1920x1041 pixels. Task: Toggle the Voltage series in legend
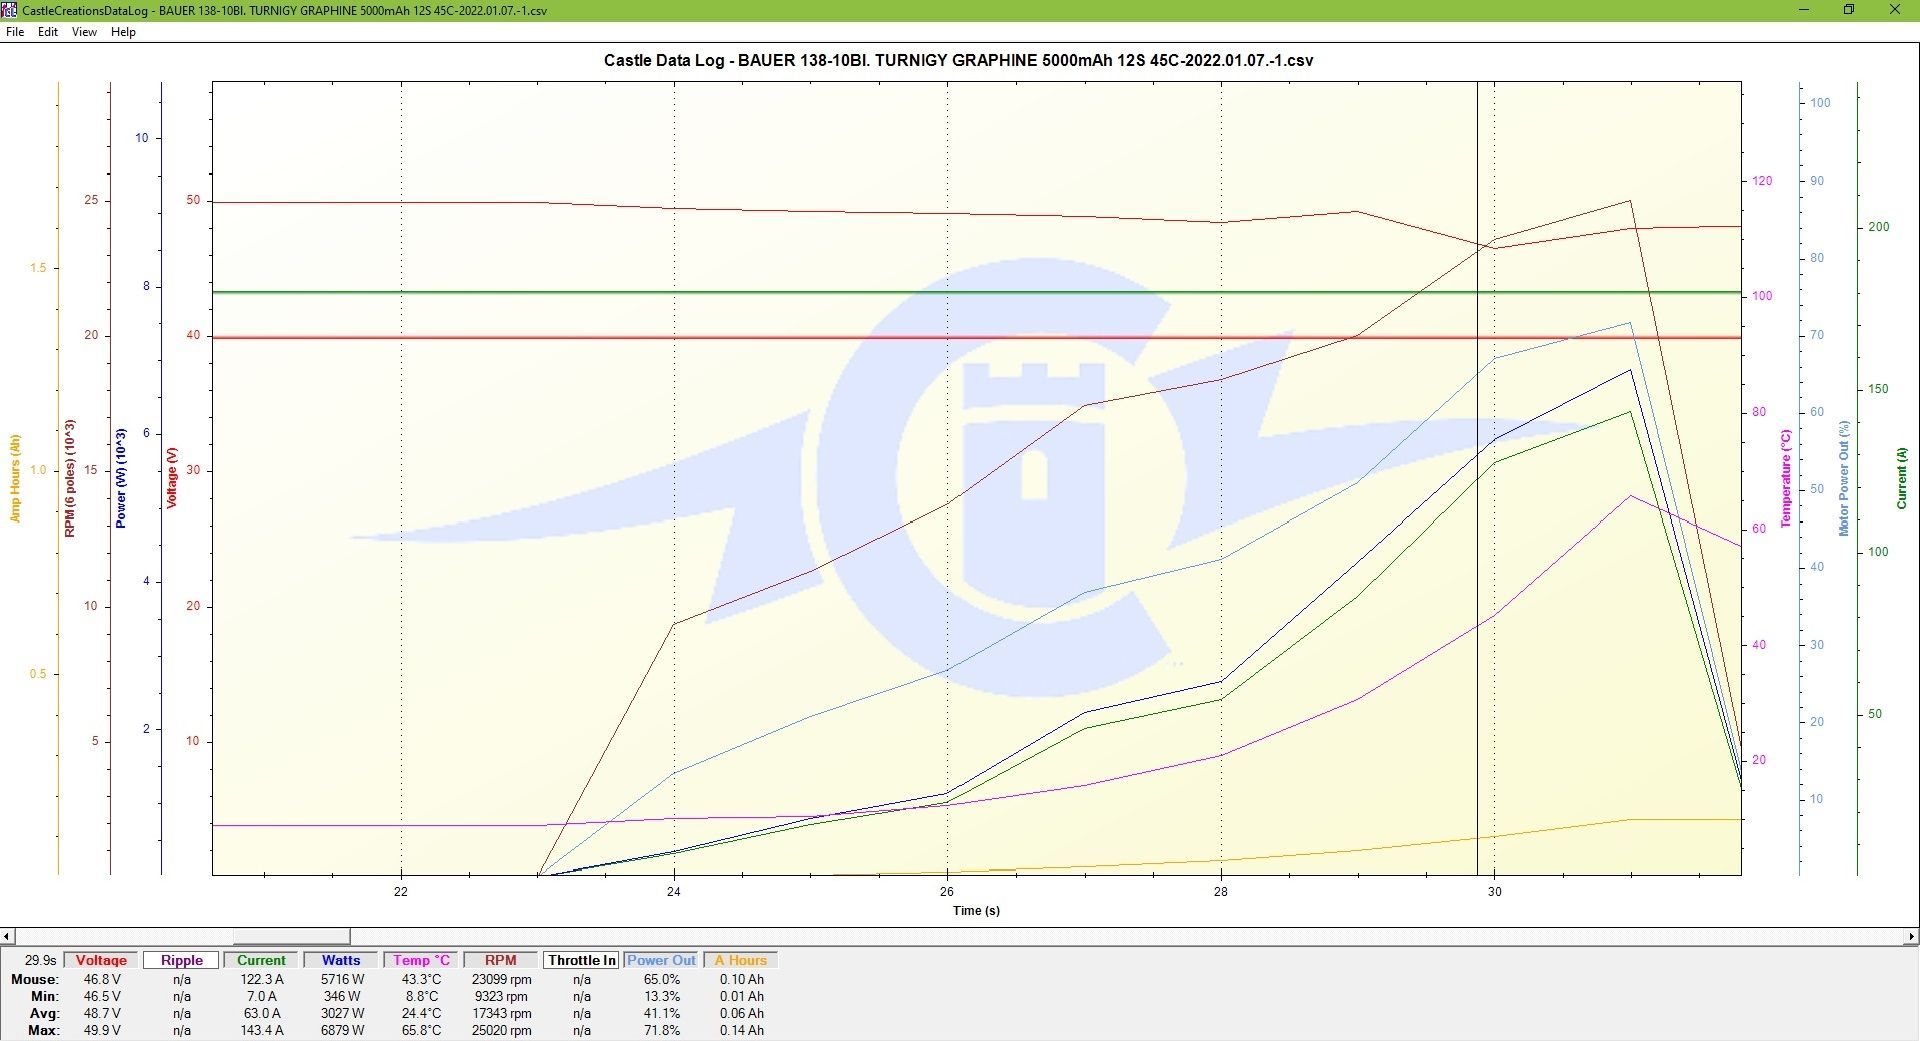101,960
